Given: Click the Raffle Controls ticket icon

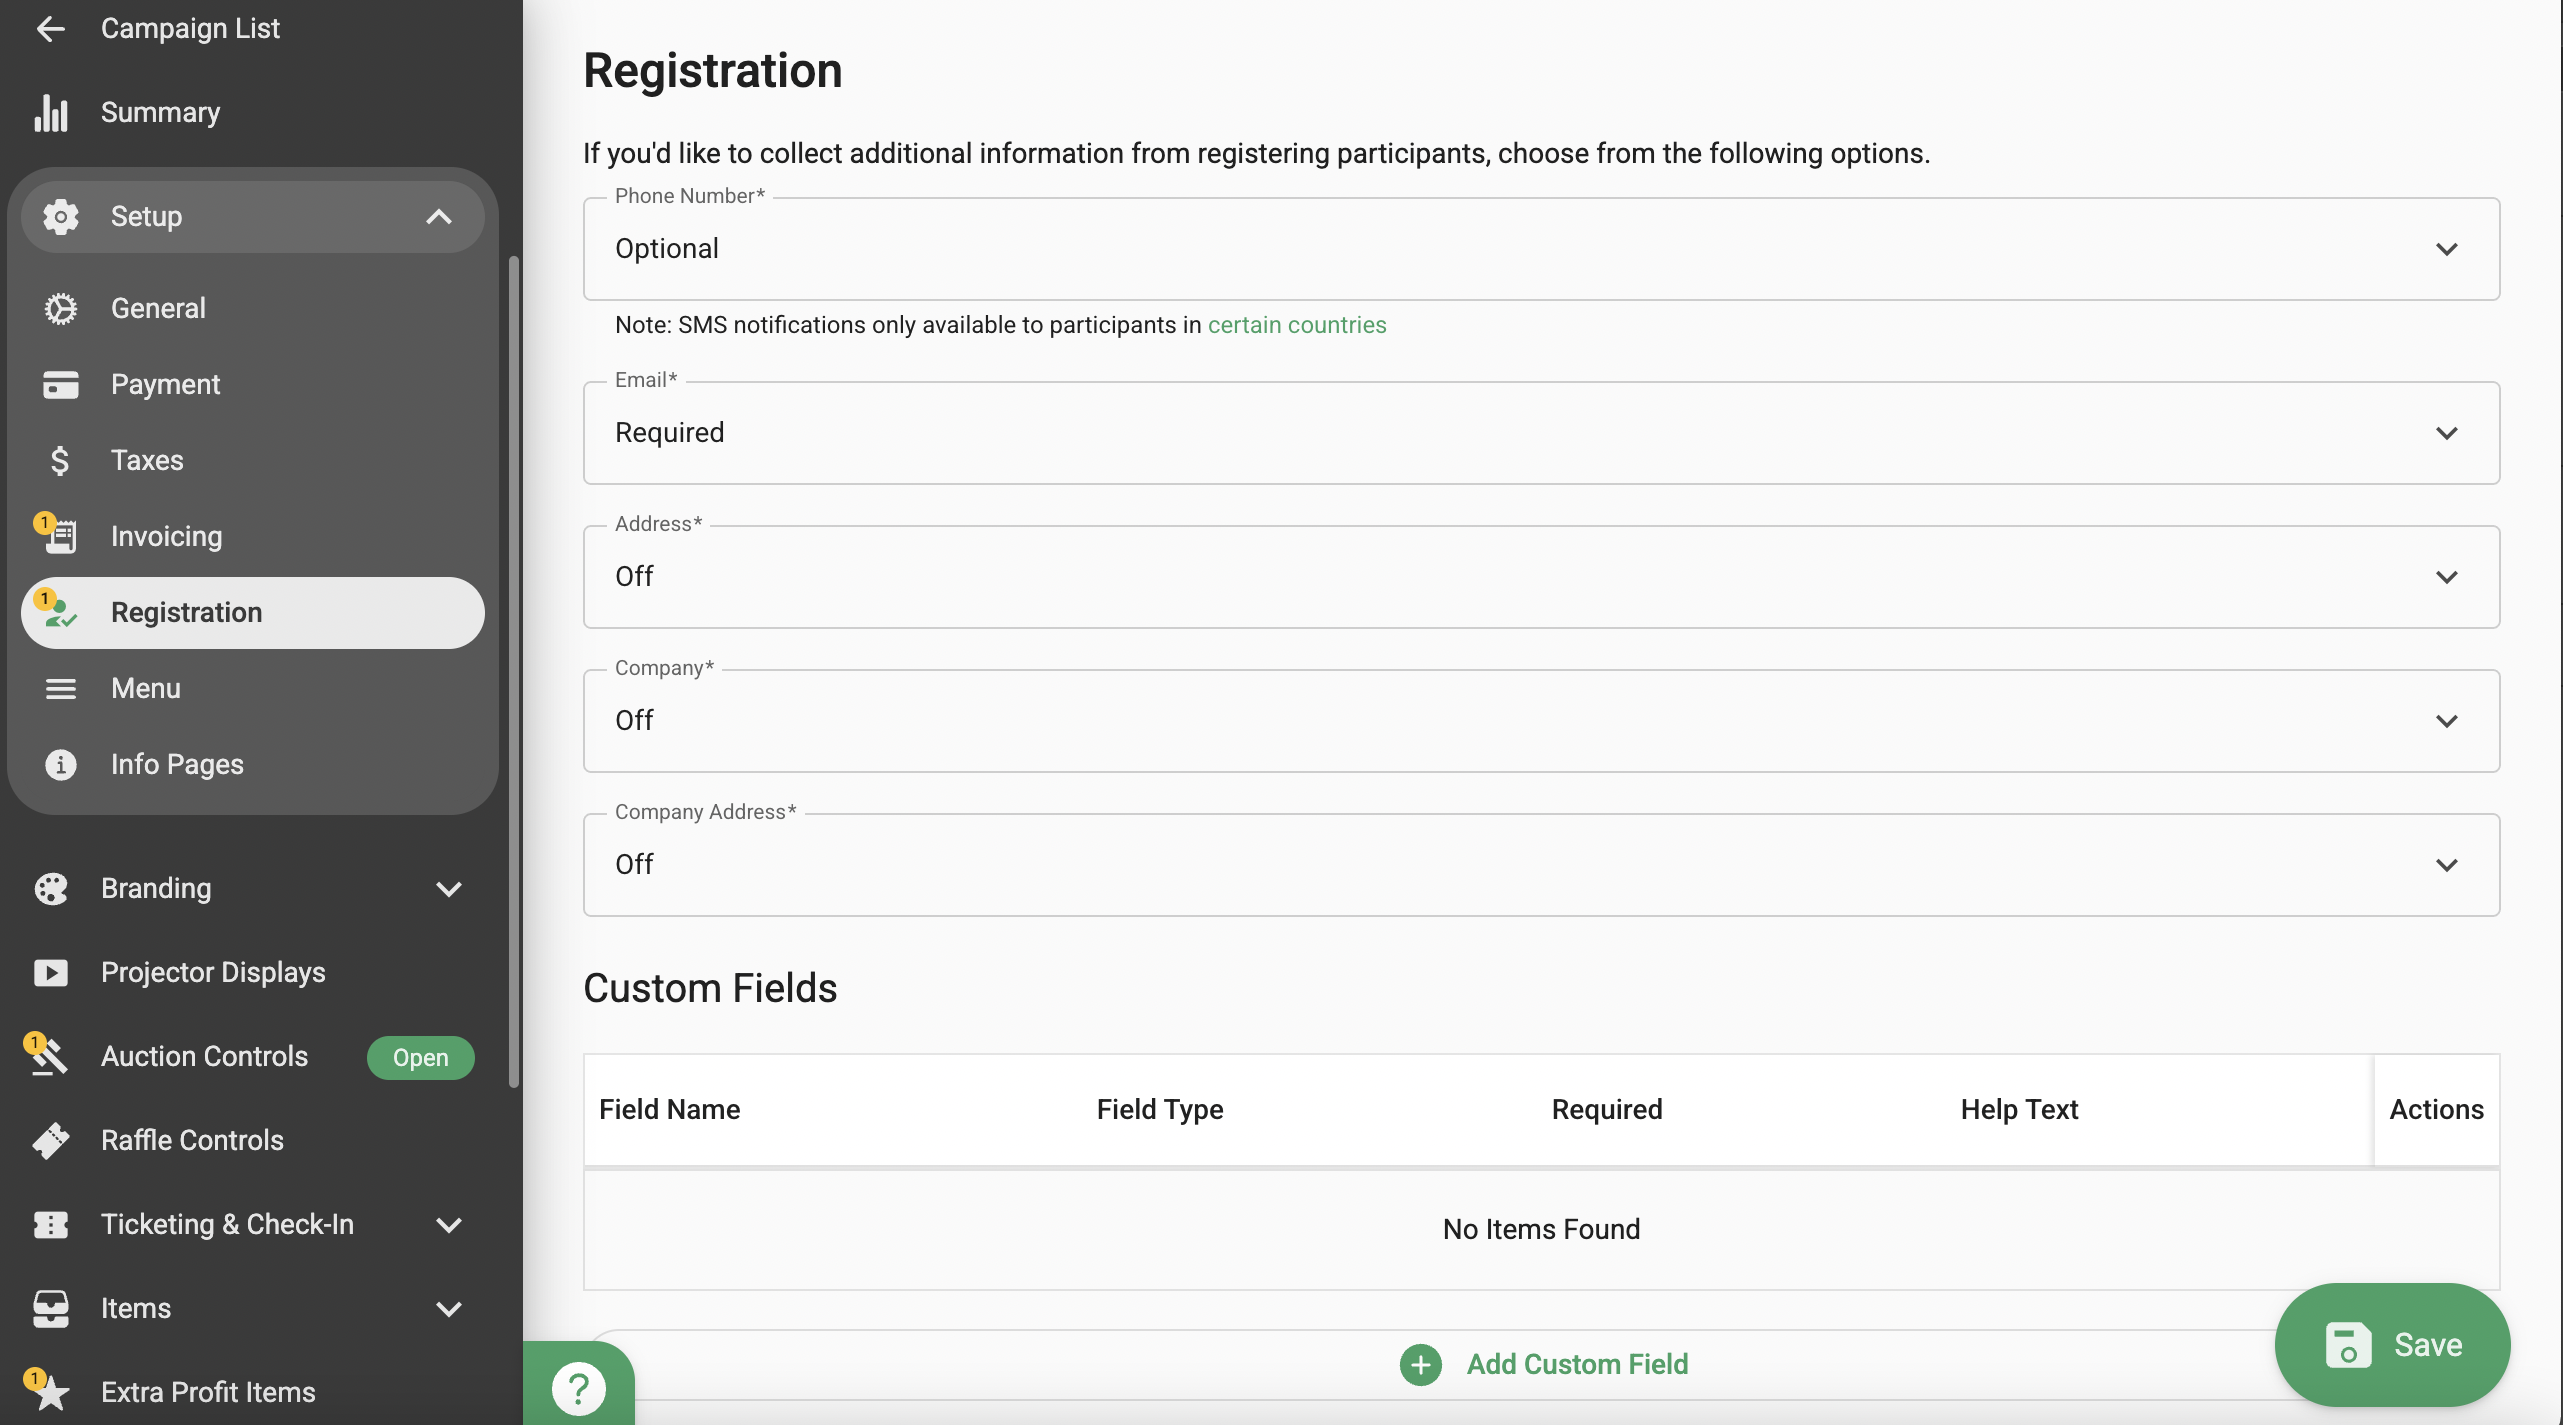Looking at the screenshot, I should 50,1141.
